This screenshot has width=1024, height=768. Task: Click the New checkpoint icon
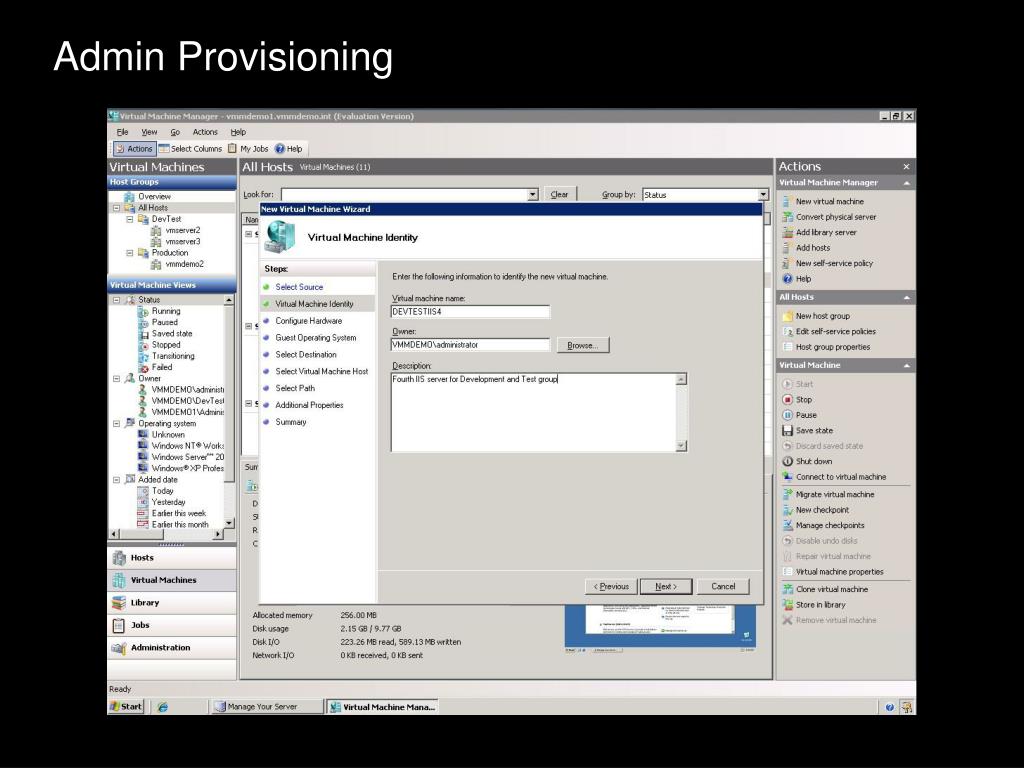click(788, 510)
